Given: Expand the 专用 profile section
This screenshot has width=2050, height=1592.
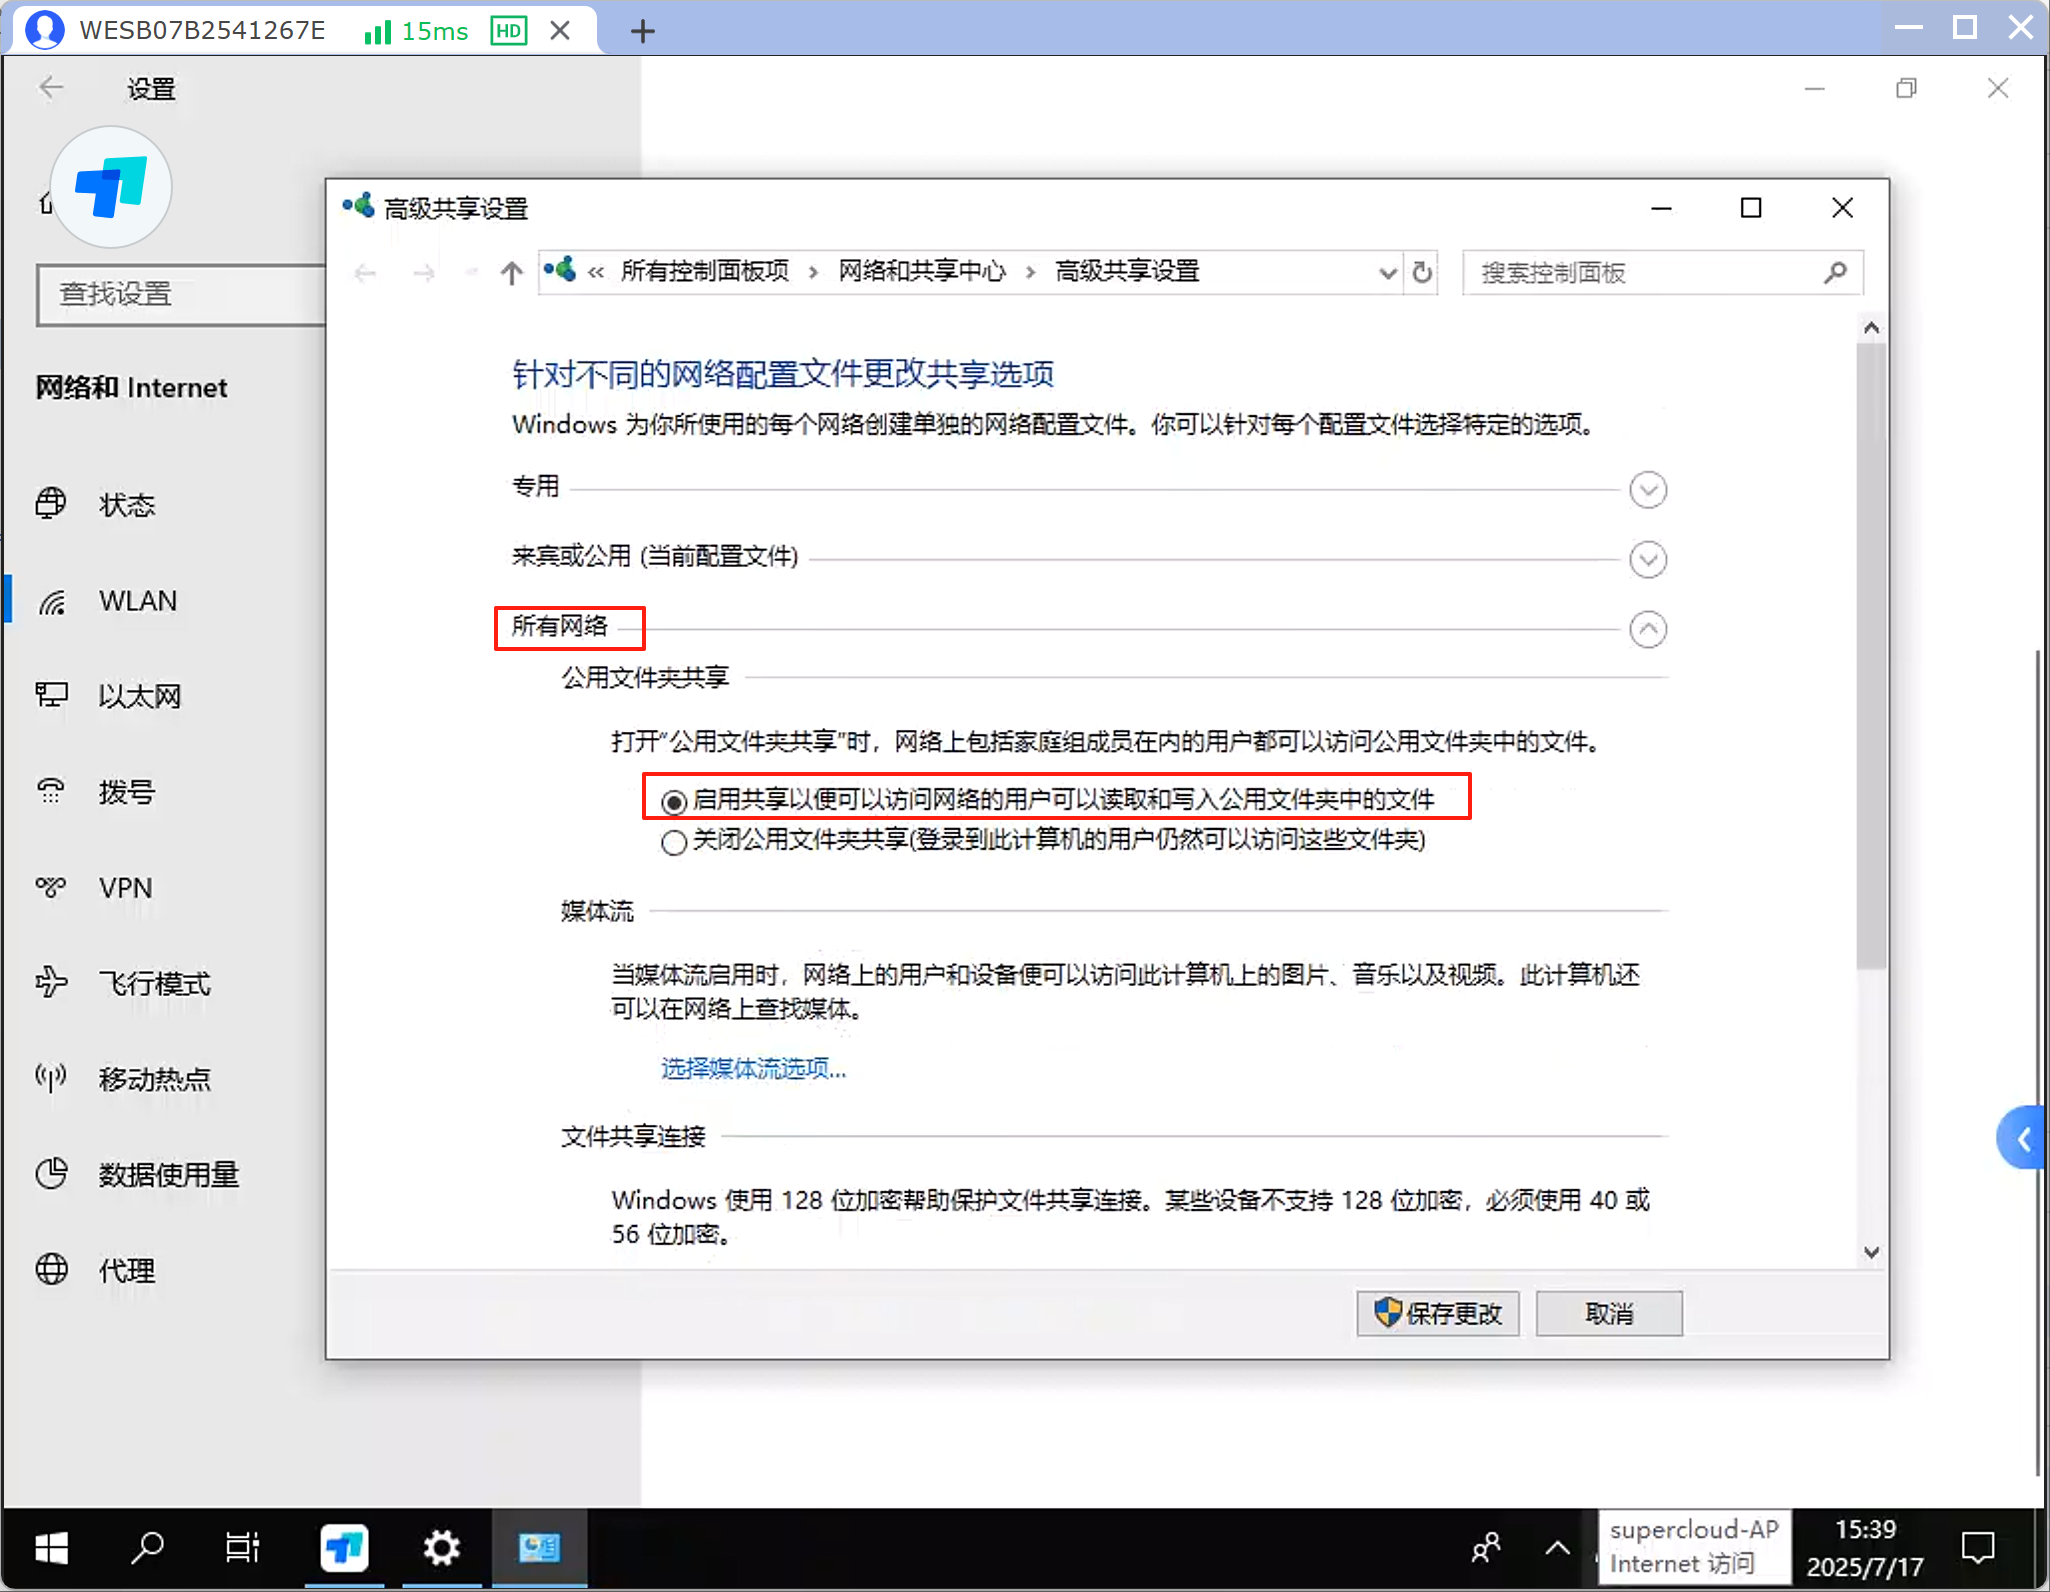Looking at the screenshot, I should click(1647, 490).
